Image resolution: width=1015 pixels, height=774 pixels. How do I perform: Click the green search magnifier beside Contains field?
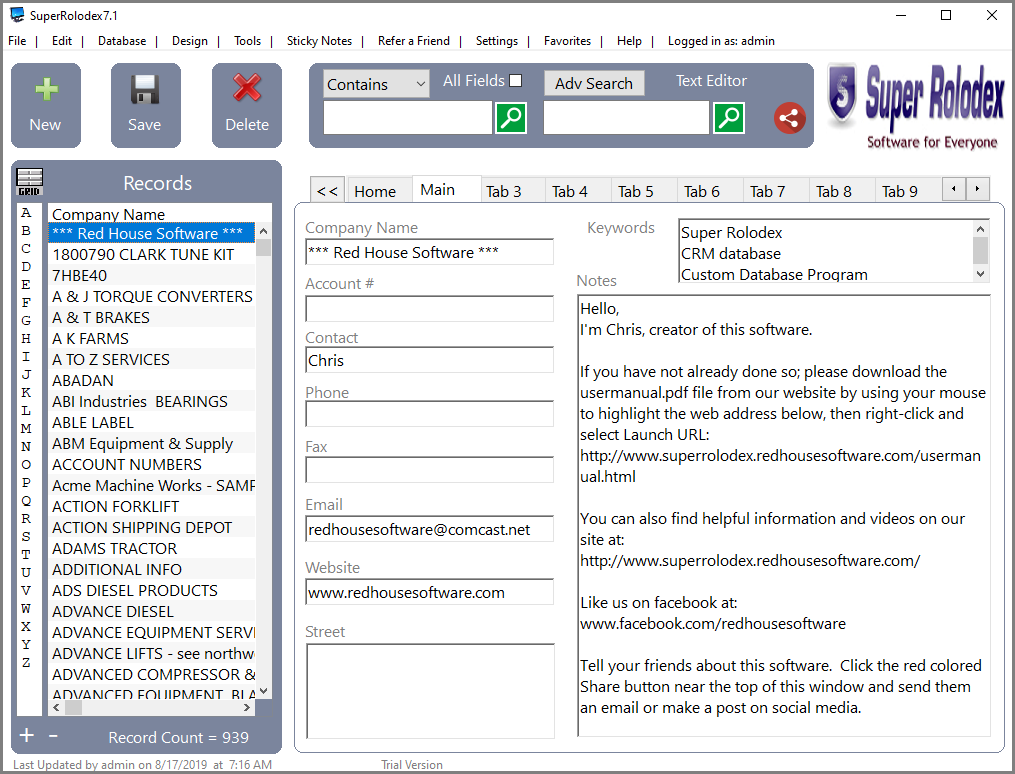(511, 118)
